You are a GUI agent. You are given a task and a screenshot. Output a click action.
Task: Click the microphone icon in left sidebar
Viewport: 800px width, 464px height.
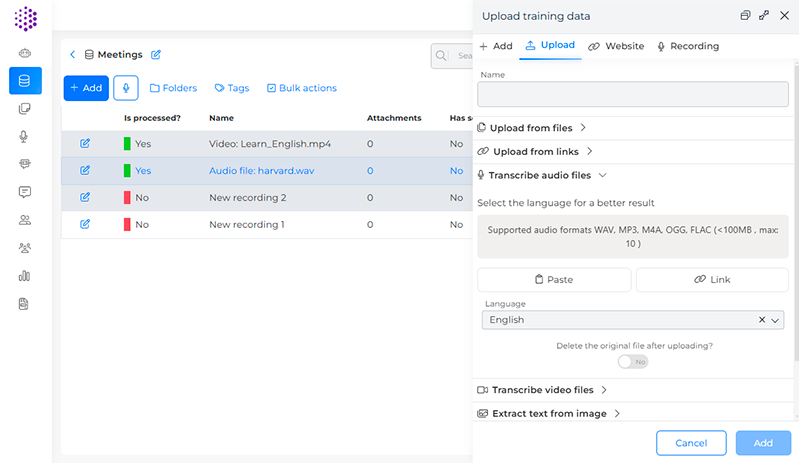(25, 136)
